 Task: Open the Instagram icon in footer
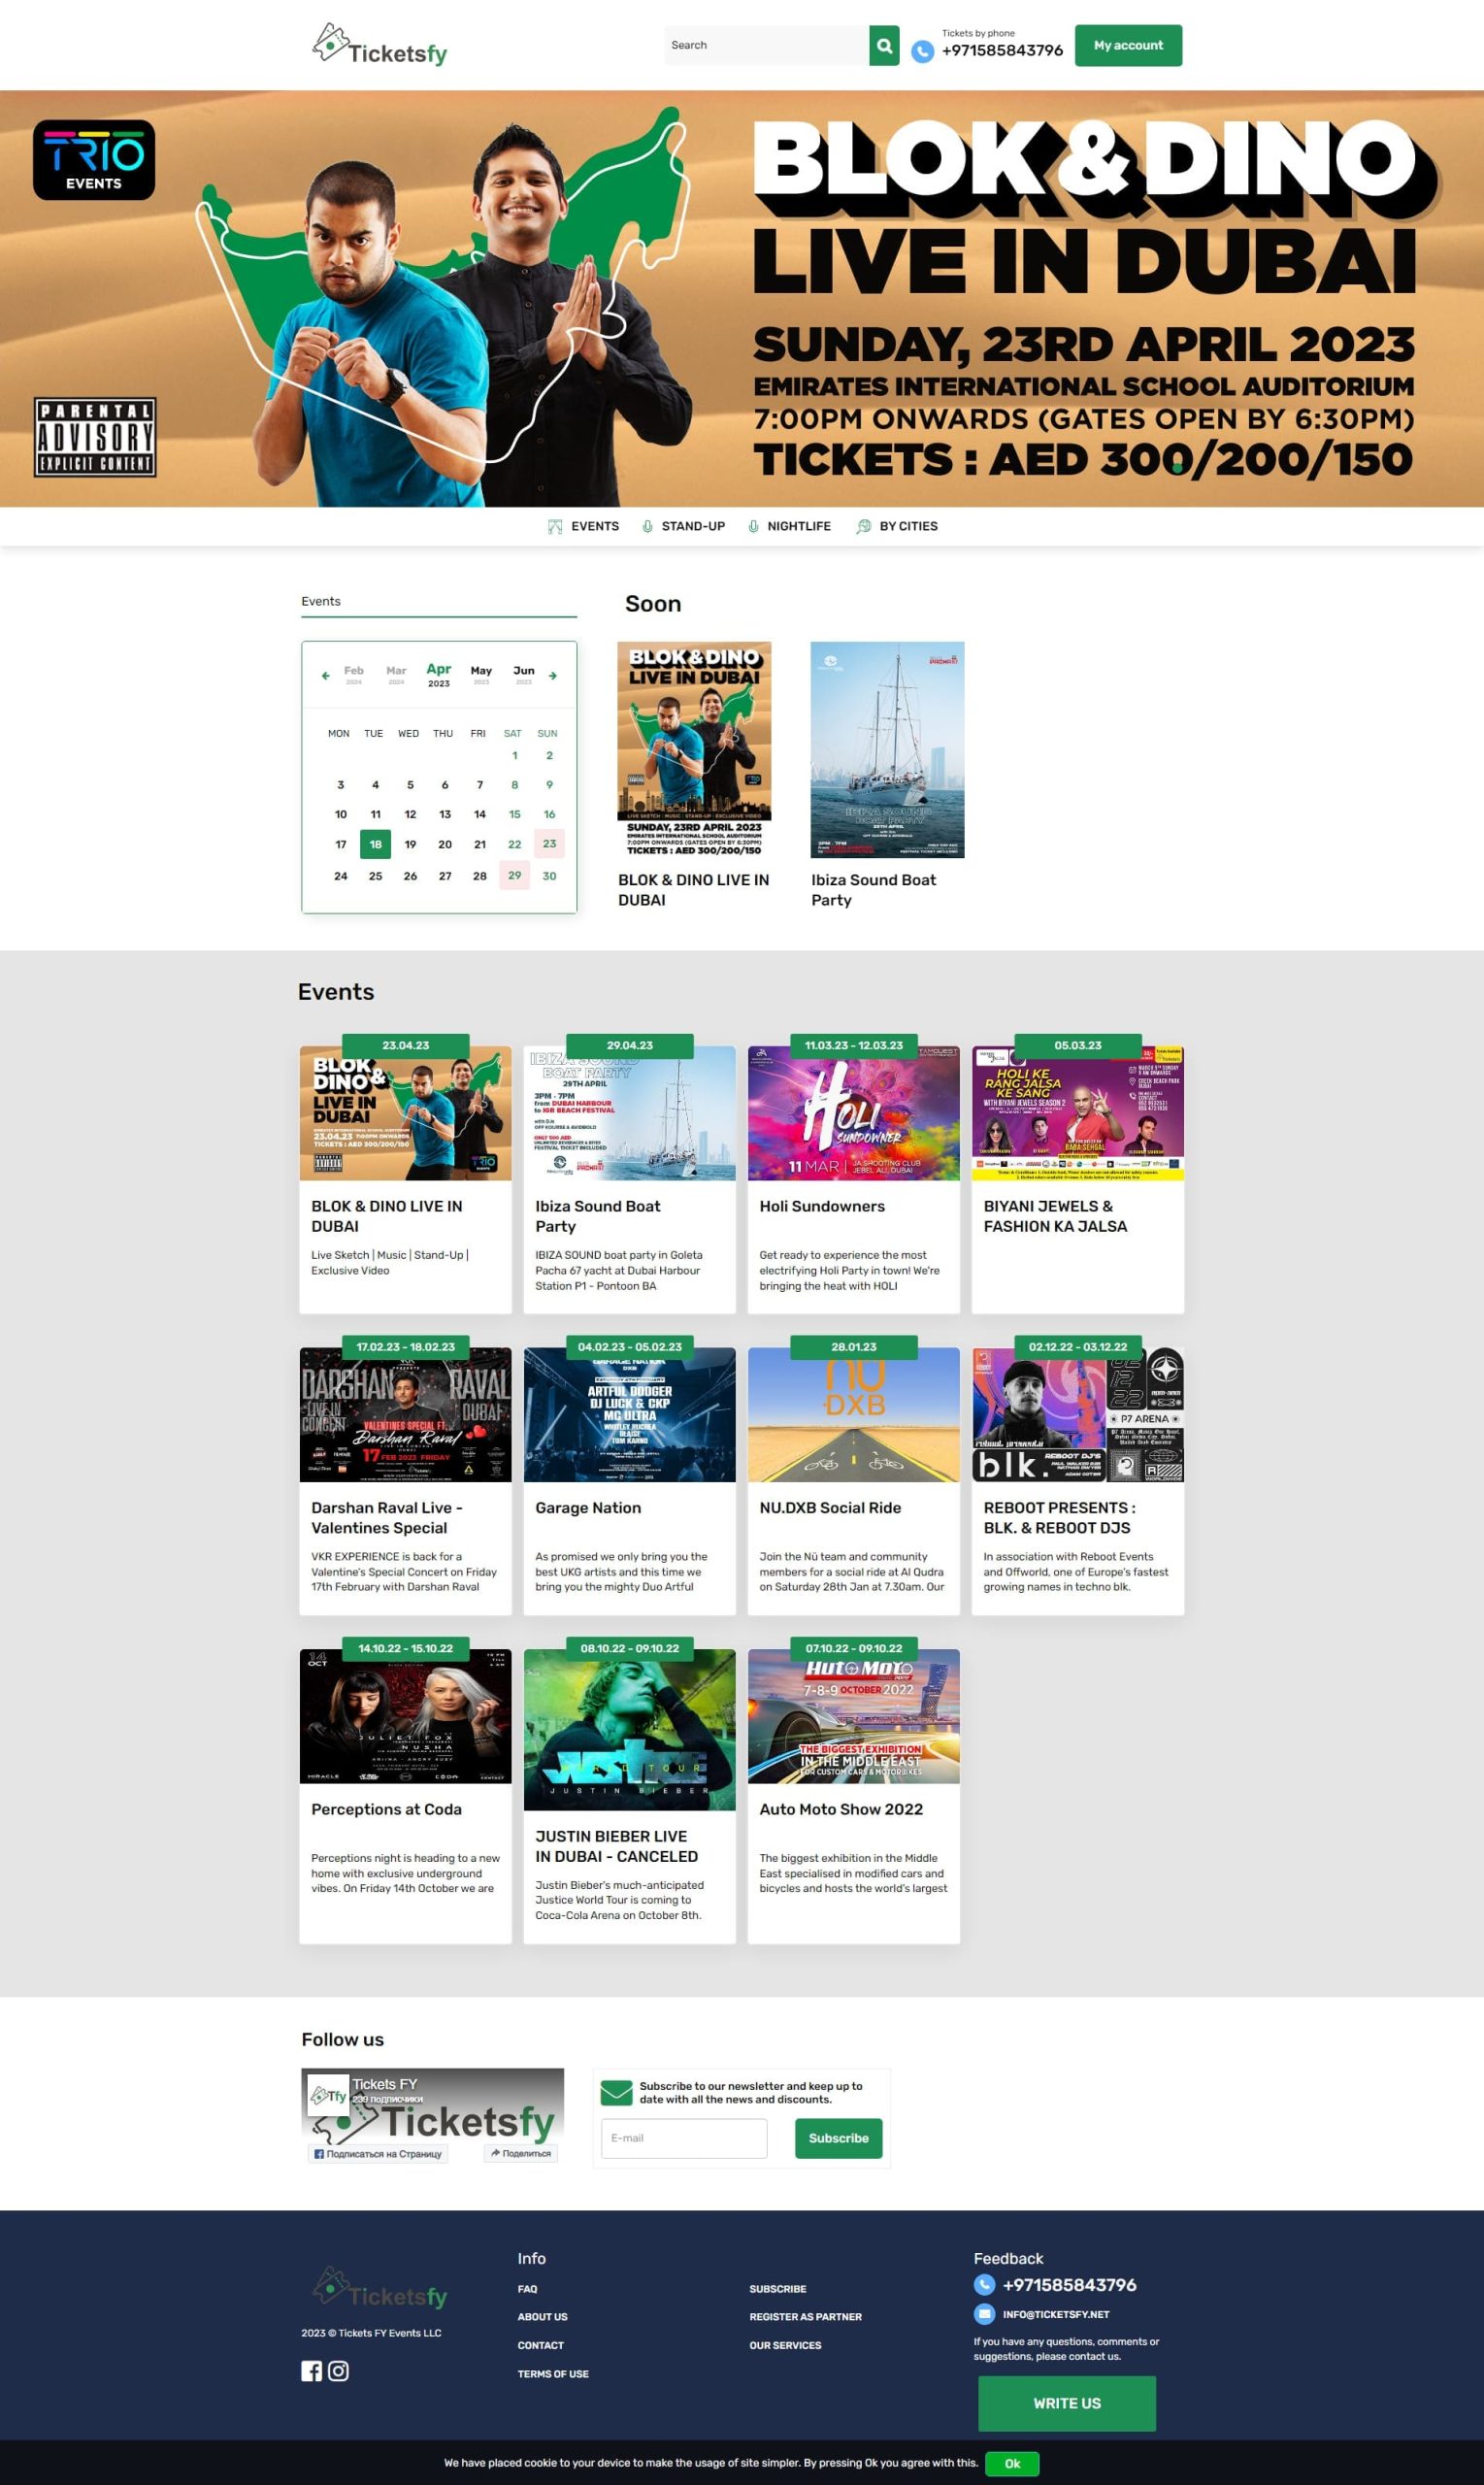[339, 2371]
